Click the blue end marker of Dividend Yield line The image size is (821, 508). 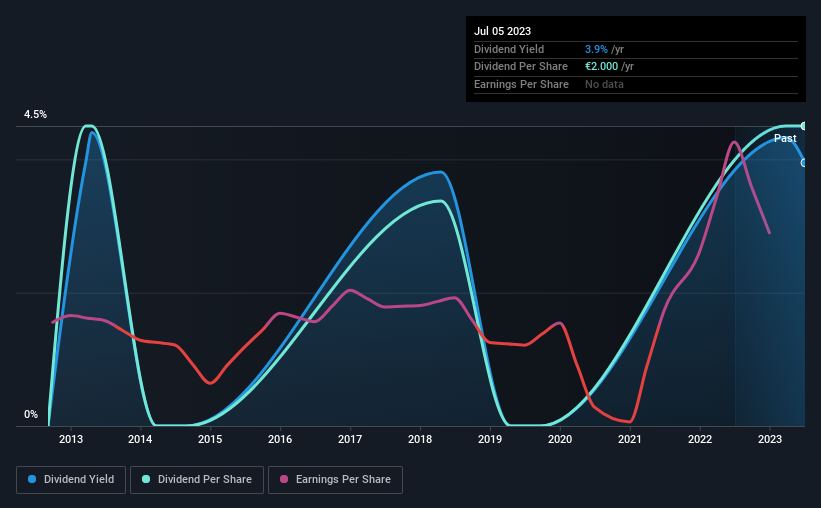point(804,163)
